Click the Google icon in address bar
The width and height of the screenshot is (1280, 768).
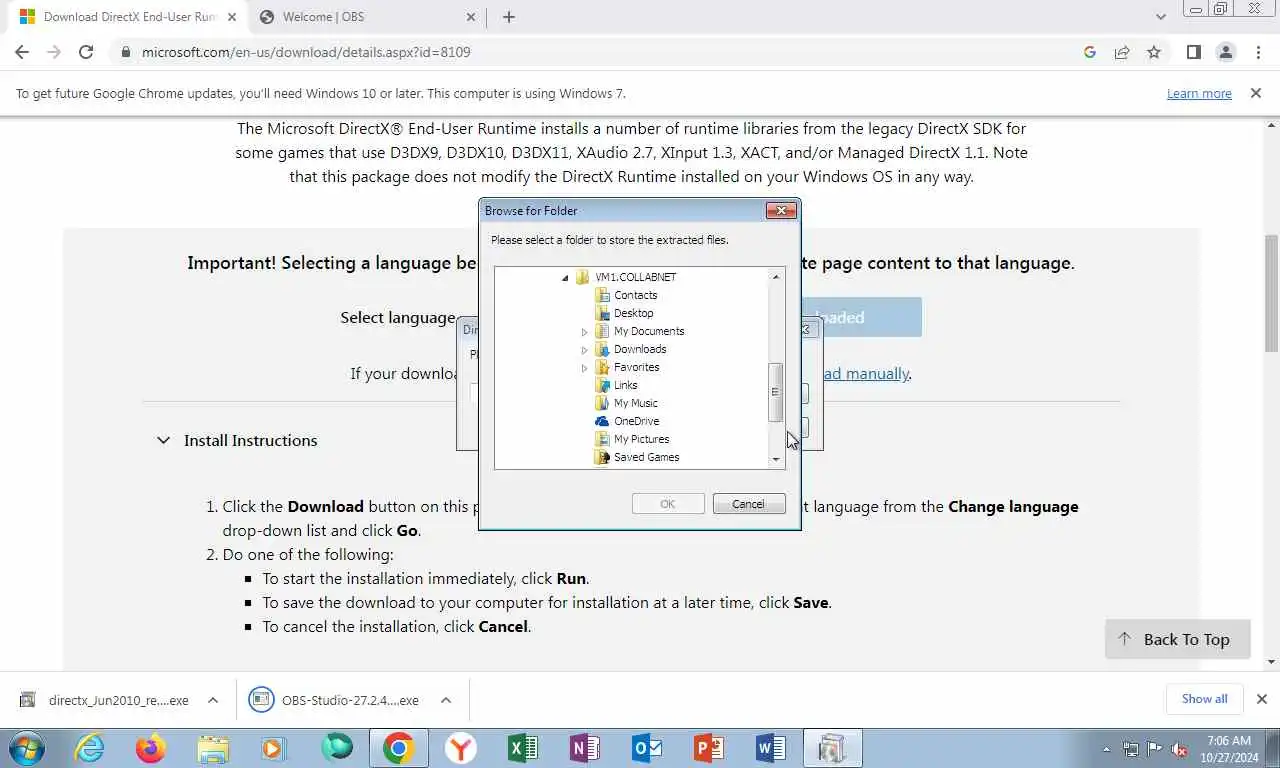coord(1090,52)
